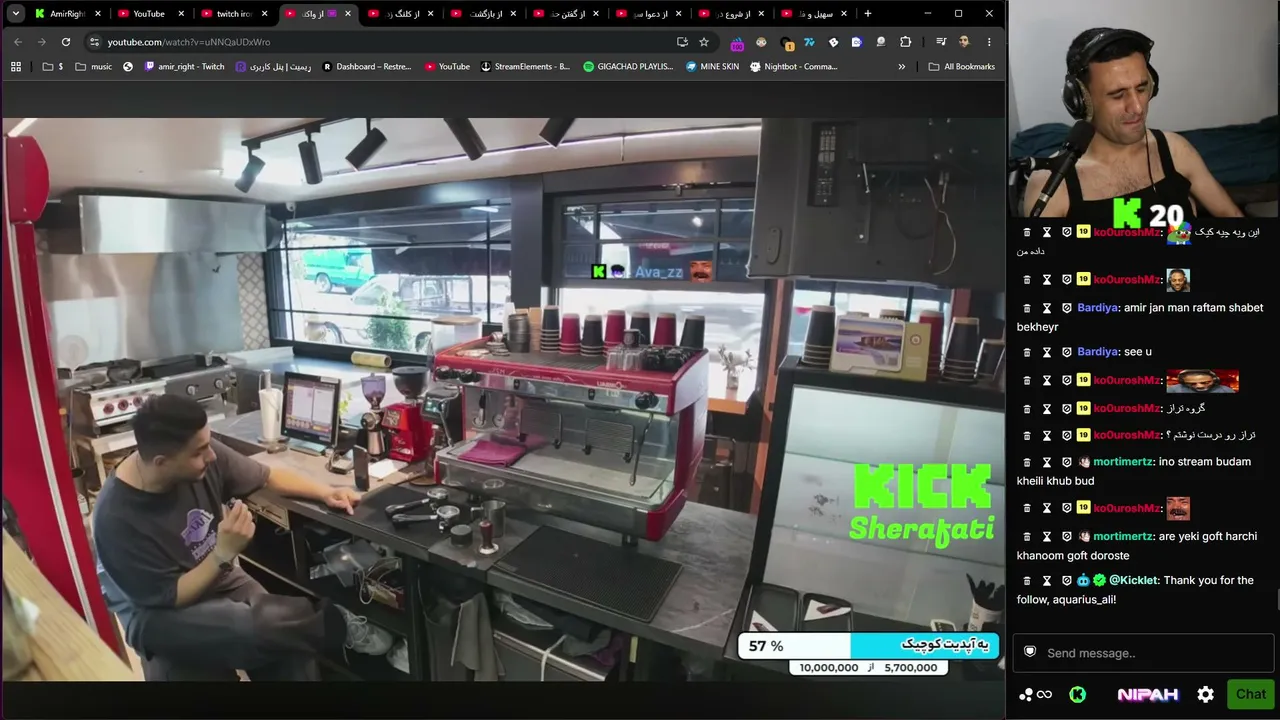Switch to YouTube tab
Screen dimensions: 1280x720
click(x=149, y=14)
